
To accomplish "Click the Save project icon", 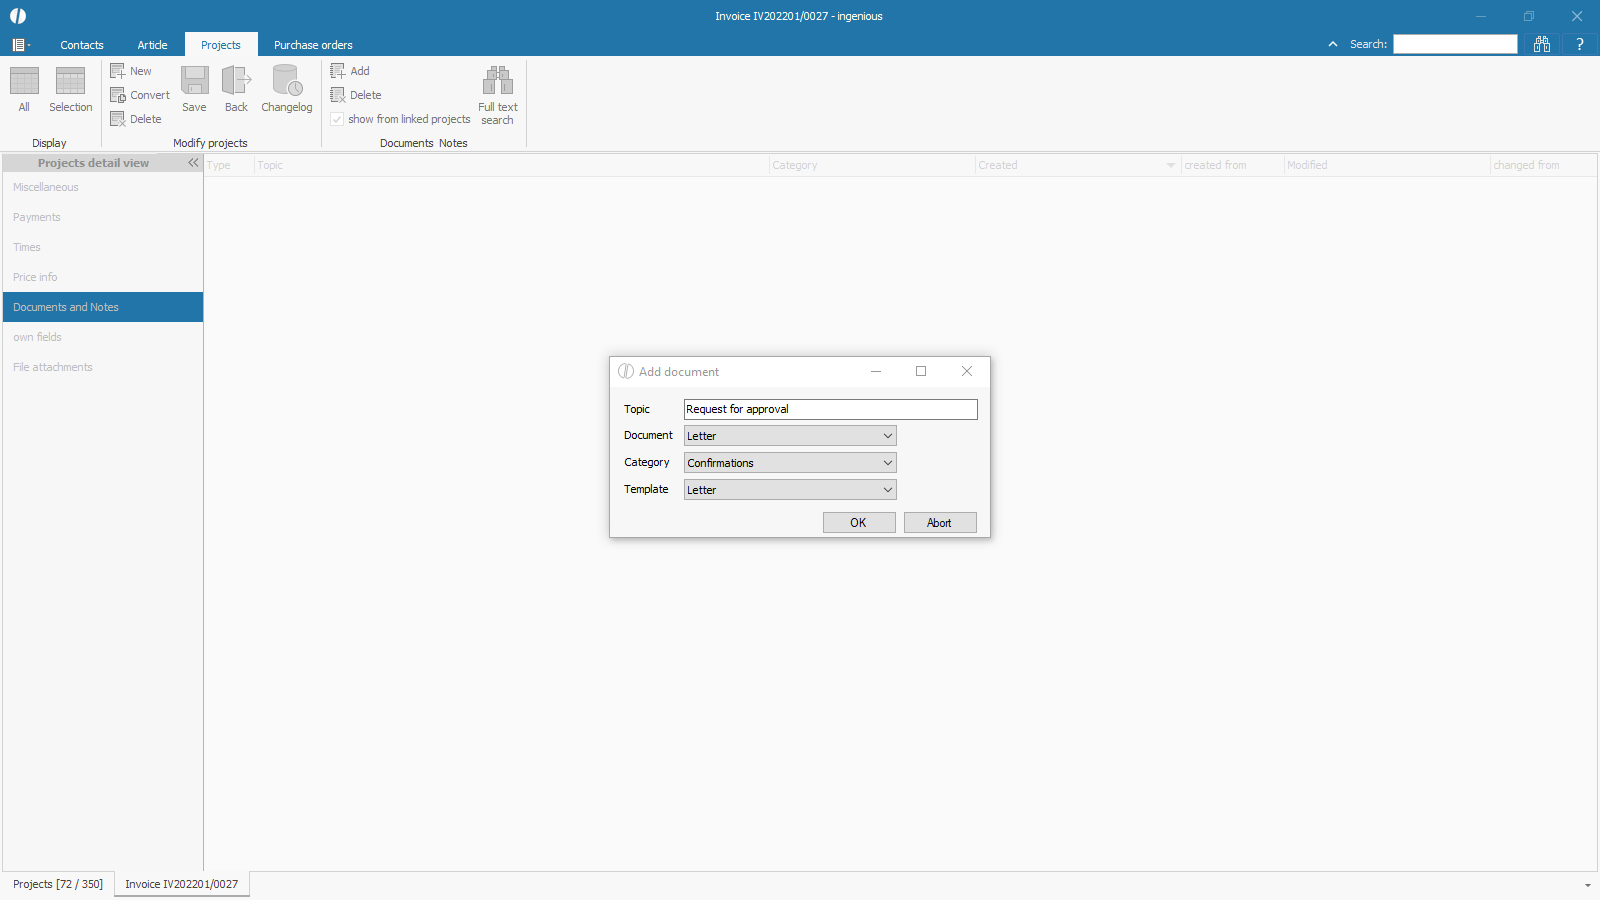I will pos(194,81).
